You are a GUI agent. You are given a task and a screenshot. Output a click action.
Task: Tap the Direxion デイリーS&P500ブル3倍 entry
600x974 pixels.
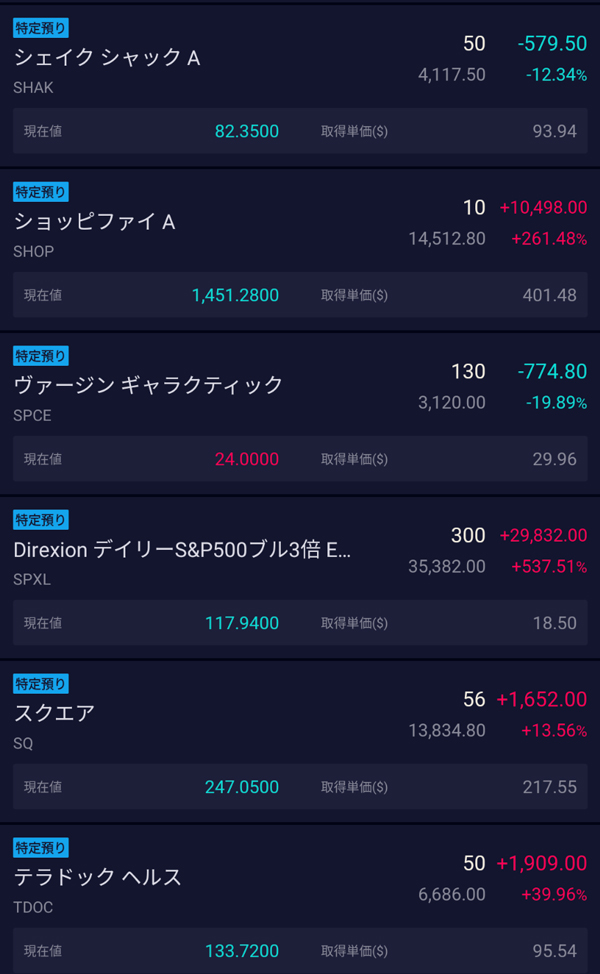click(182, 549)
